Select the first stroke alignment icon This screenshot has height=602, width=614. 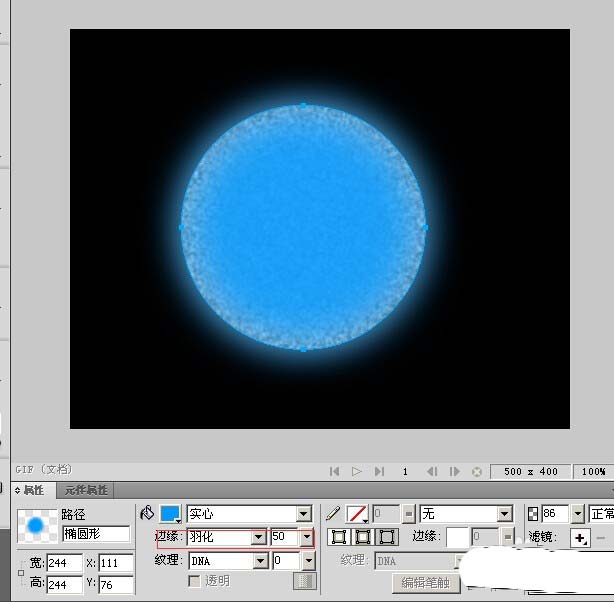pos(339,537)
